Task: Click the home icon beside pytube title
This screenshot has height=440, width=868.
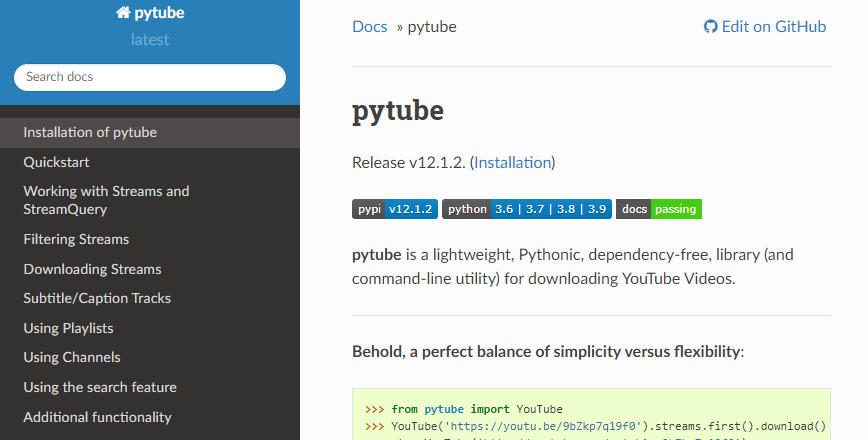Action: tap(123, 13)
